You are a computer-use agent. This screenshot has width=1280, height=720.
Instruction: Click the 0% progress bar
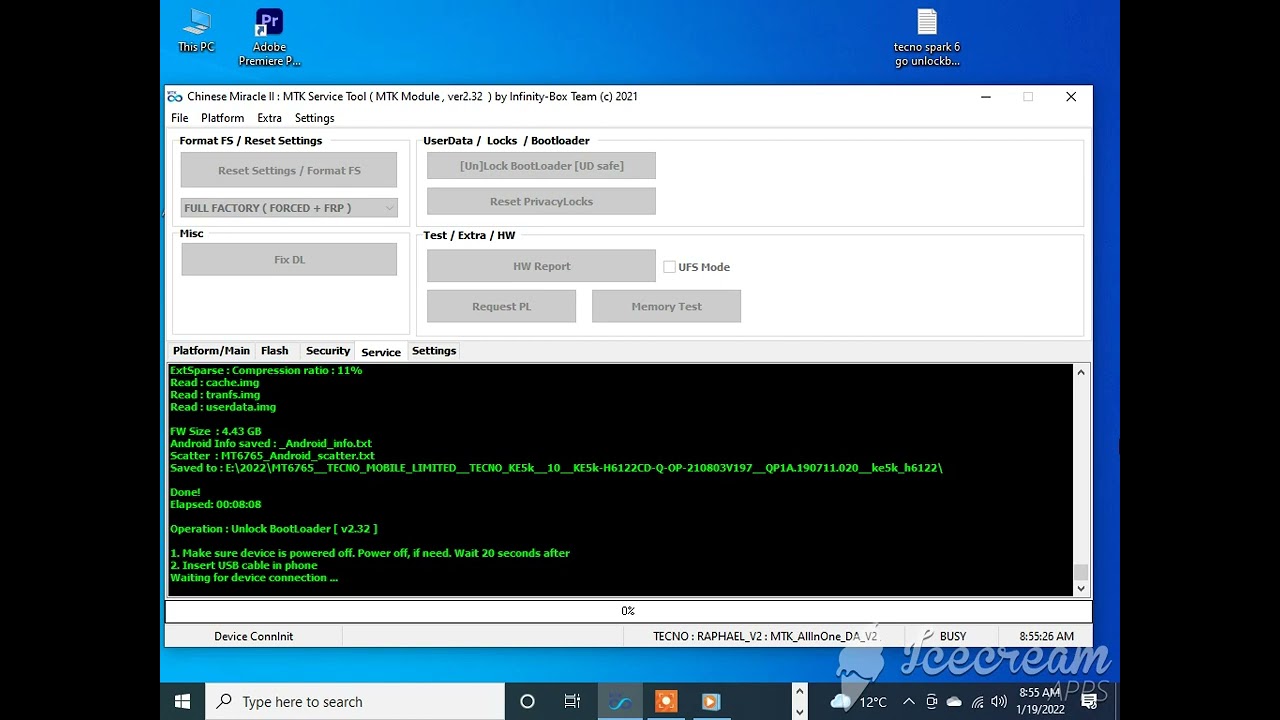[628, 611]
